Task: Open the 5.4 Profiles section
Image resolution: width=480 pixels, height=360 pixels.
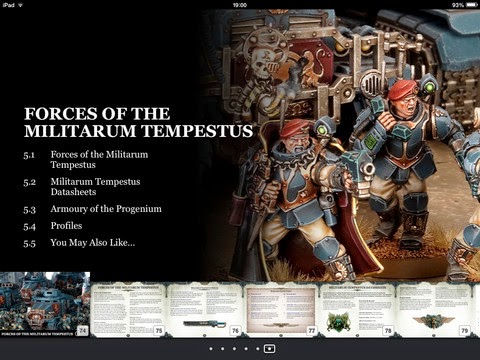Action: click(53, 226)
